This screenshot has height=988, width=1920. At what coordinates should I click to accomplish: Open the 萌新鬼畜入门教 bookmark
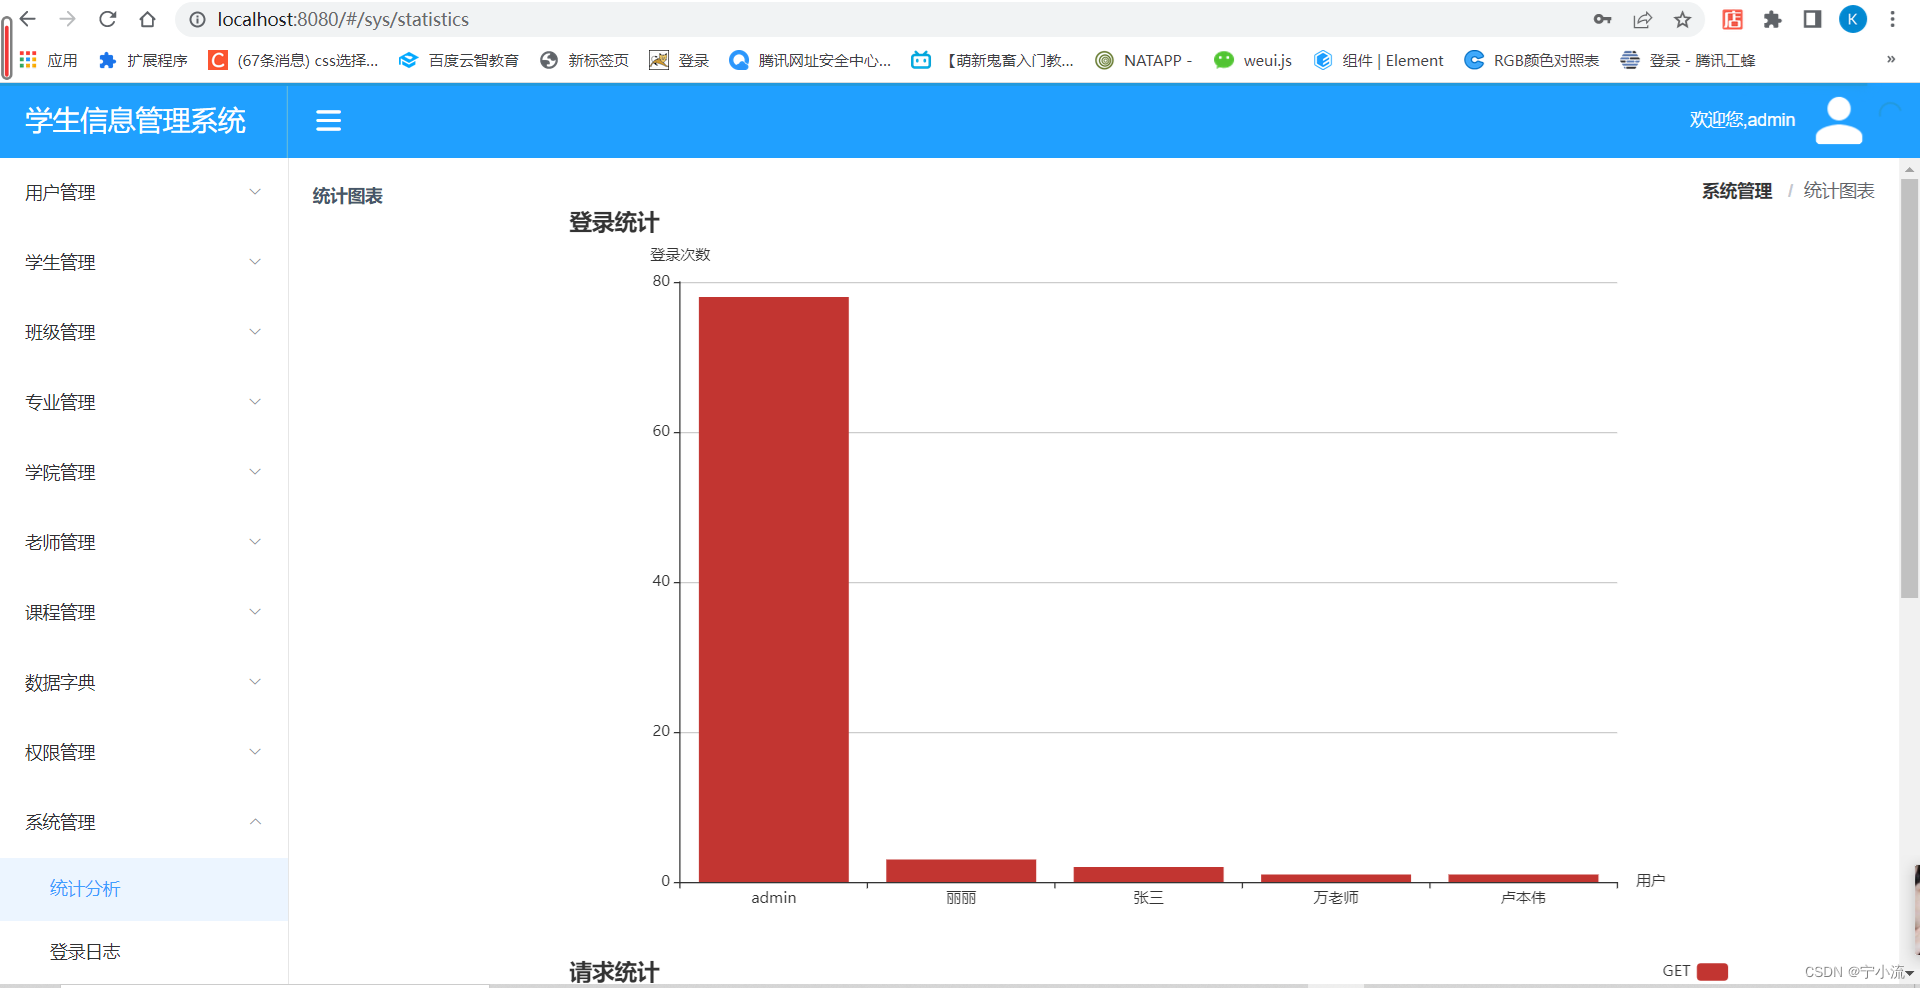pyautogui.click(x=992, y=60)
